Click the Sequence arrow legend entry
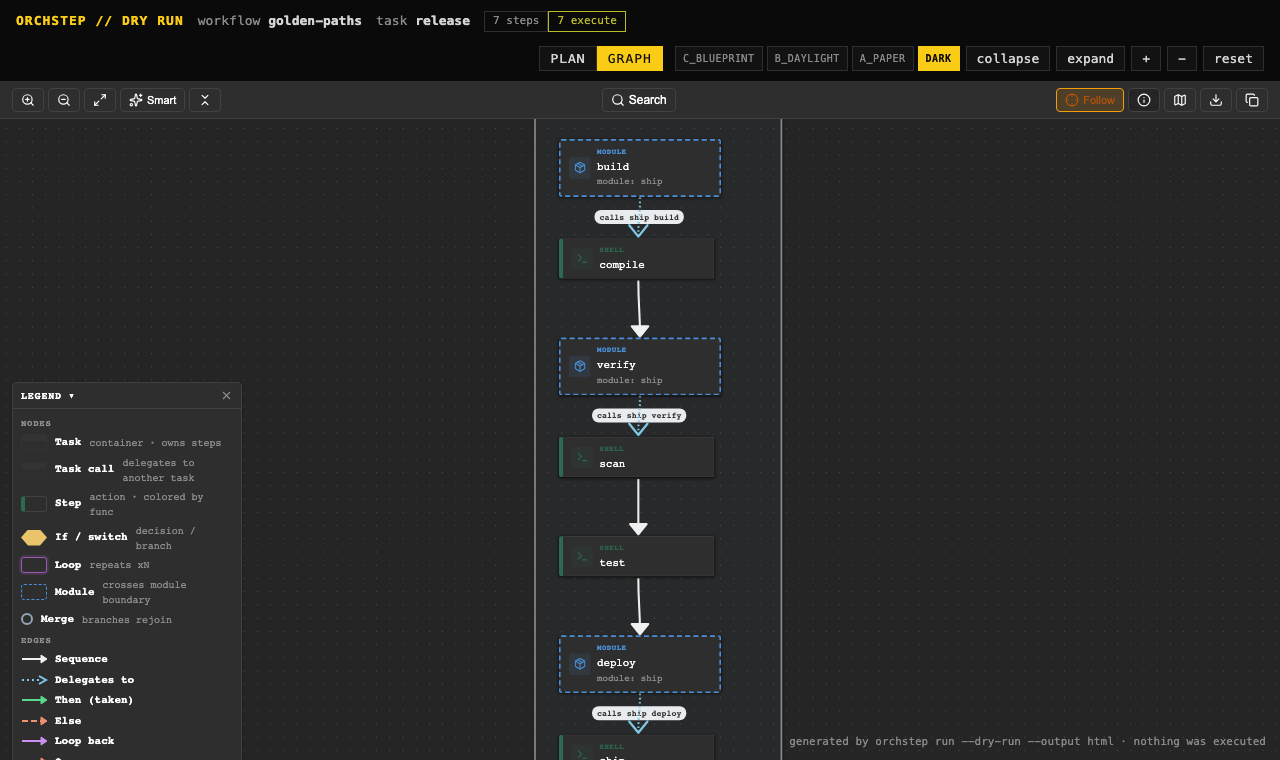The image size is (1280, 760). click(x=65, y=659)
